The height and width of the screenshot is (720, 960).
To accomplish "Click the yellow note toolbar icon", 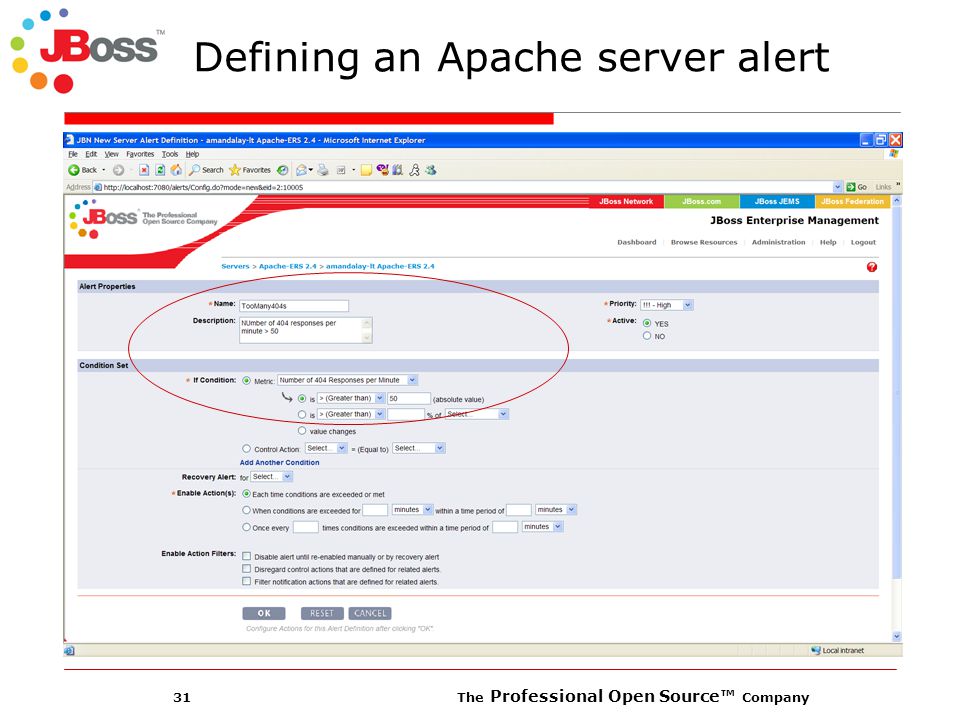I will coord(366,170).
